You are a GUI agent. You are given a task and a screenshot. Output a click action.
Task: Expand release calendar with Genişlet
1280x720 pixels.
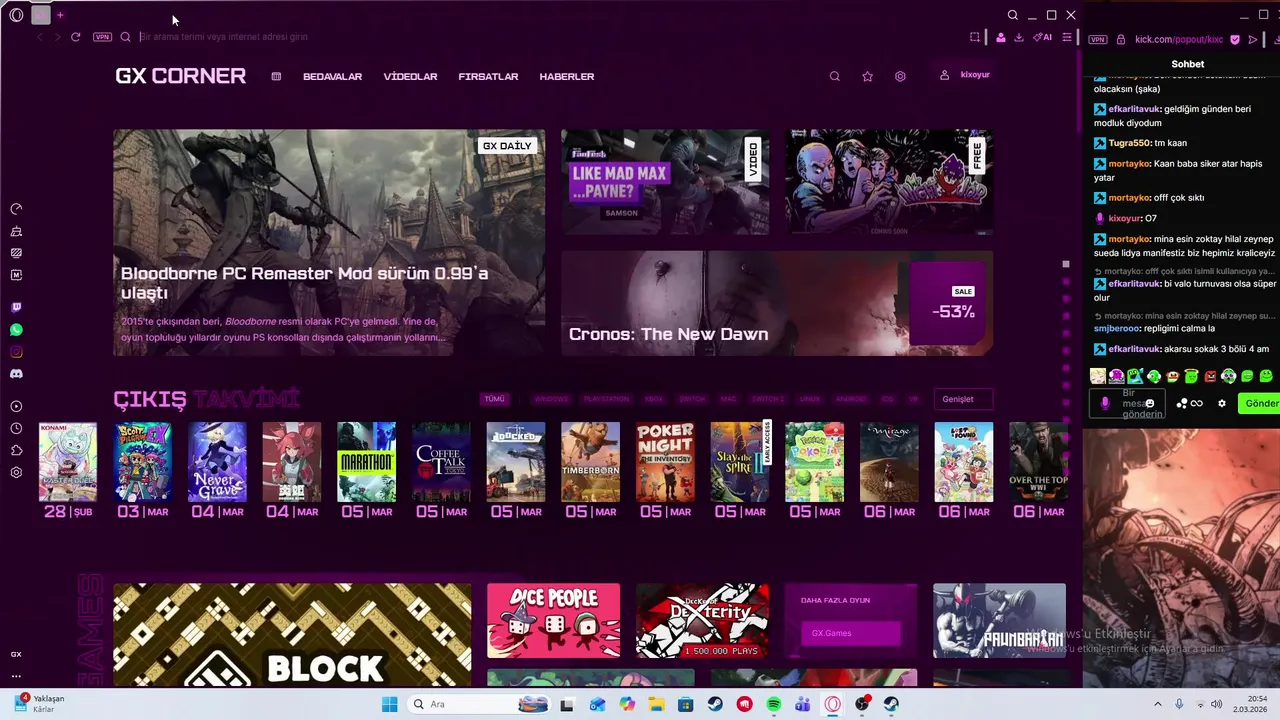[963, 399]
